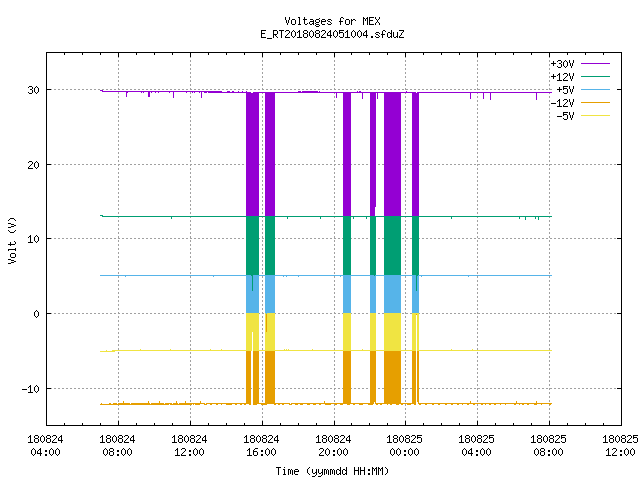
Task: Select the filename E_RT20180824051004.sfduZ subtitle
Action: pos(332,34)
